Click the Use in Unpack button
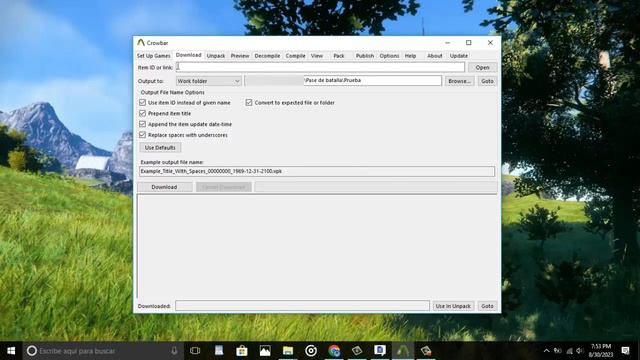The width and height of the screenshot is (640, 360). [453, 306]
